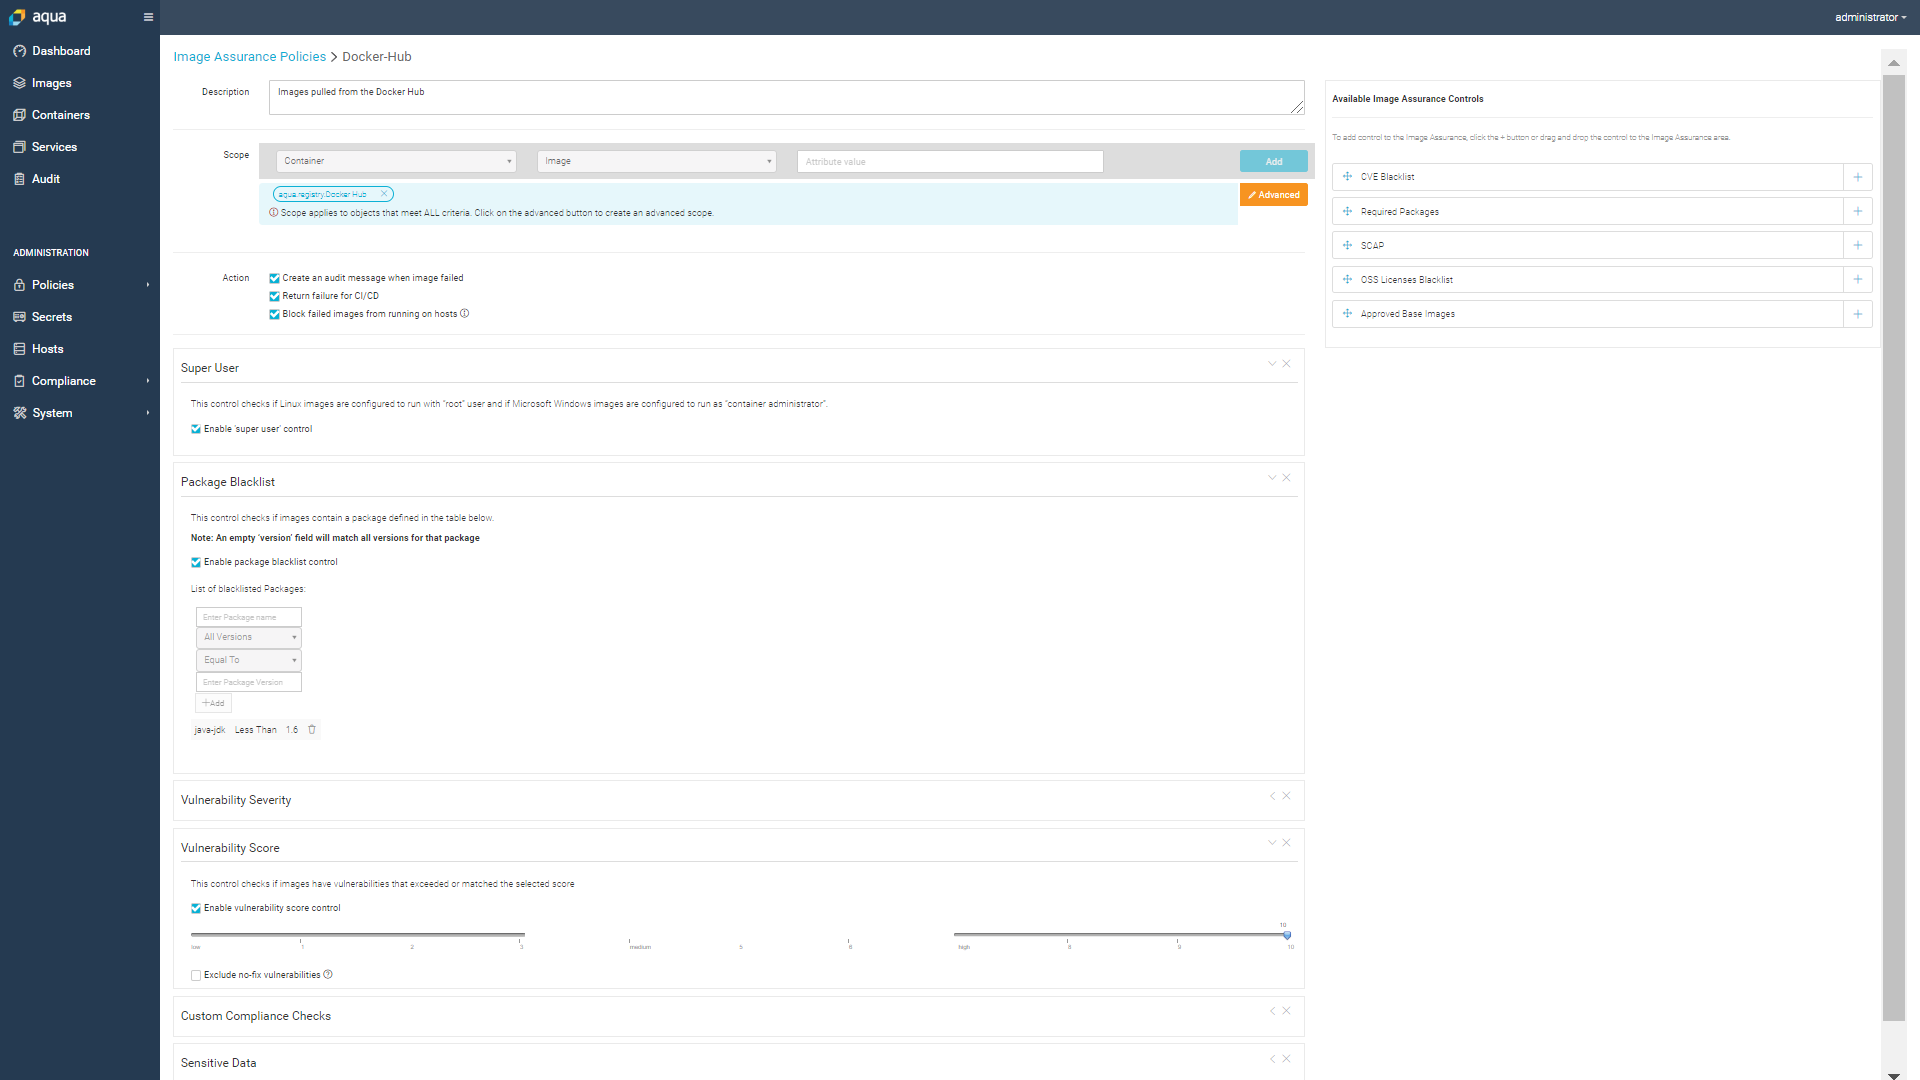Viewport: 1920px width, 1080px height.
Task: Toggle Return failure for CI/CD checkbox
Action: point(274,297)
